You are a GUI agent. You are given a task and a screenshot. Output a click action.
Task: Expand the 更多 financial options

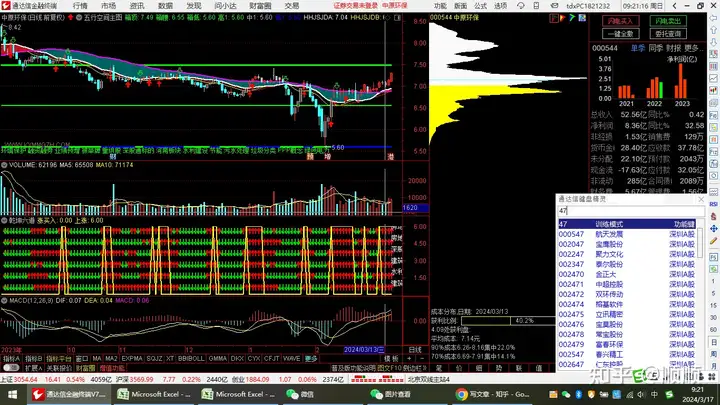click(692, 48)
